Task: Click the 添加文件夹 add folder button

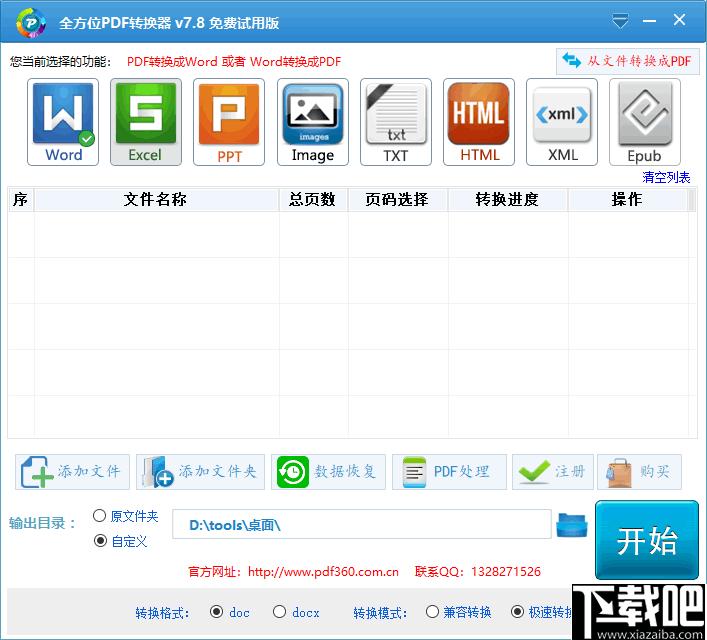Action: coord(200,472)
